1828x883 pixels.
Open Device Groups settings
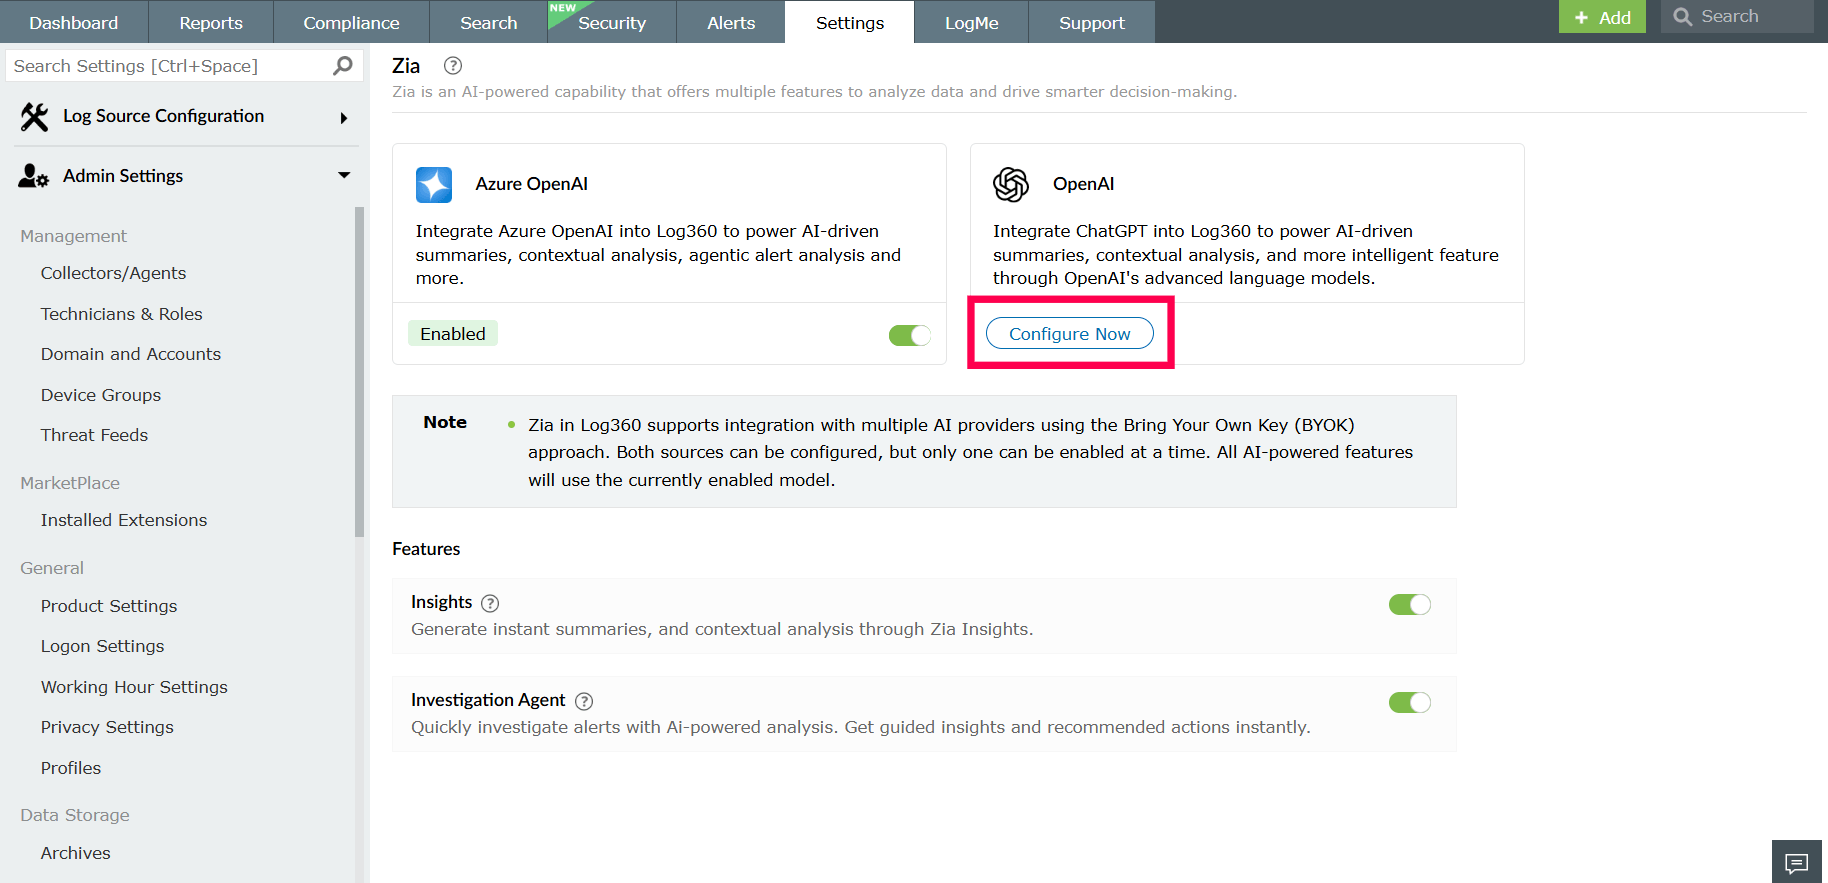coord(101,395)
